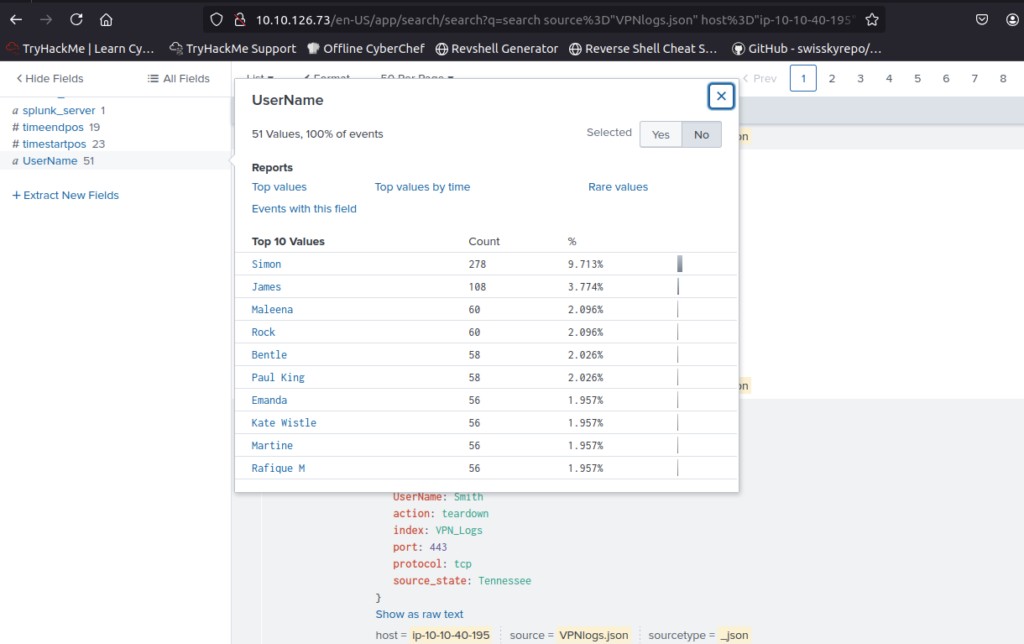
Task: Go to results page 1
Action: point(803,78)
